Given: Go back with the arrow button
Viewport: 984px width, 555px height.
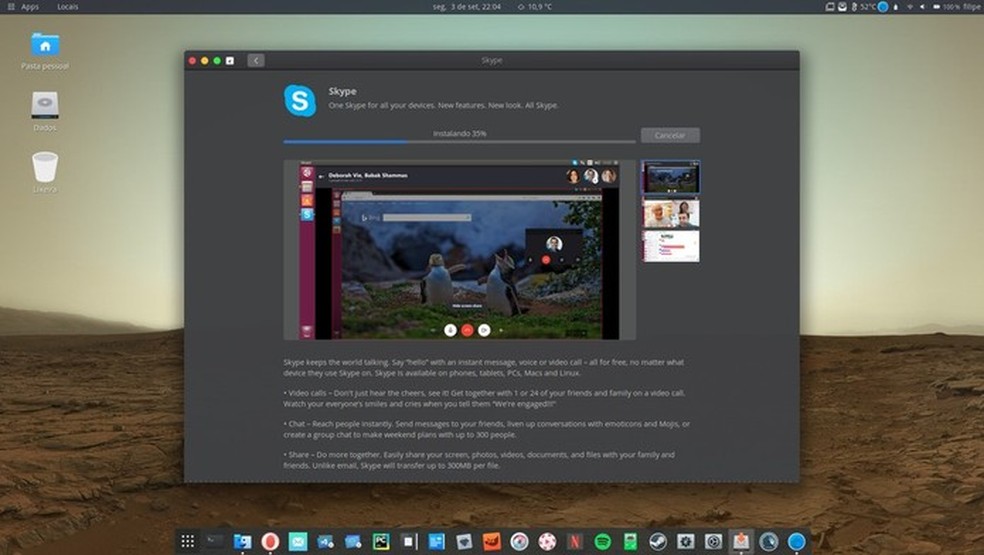Looking at the screenshot, I should [255, 60].
